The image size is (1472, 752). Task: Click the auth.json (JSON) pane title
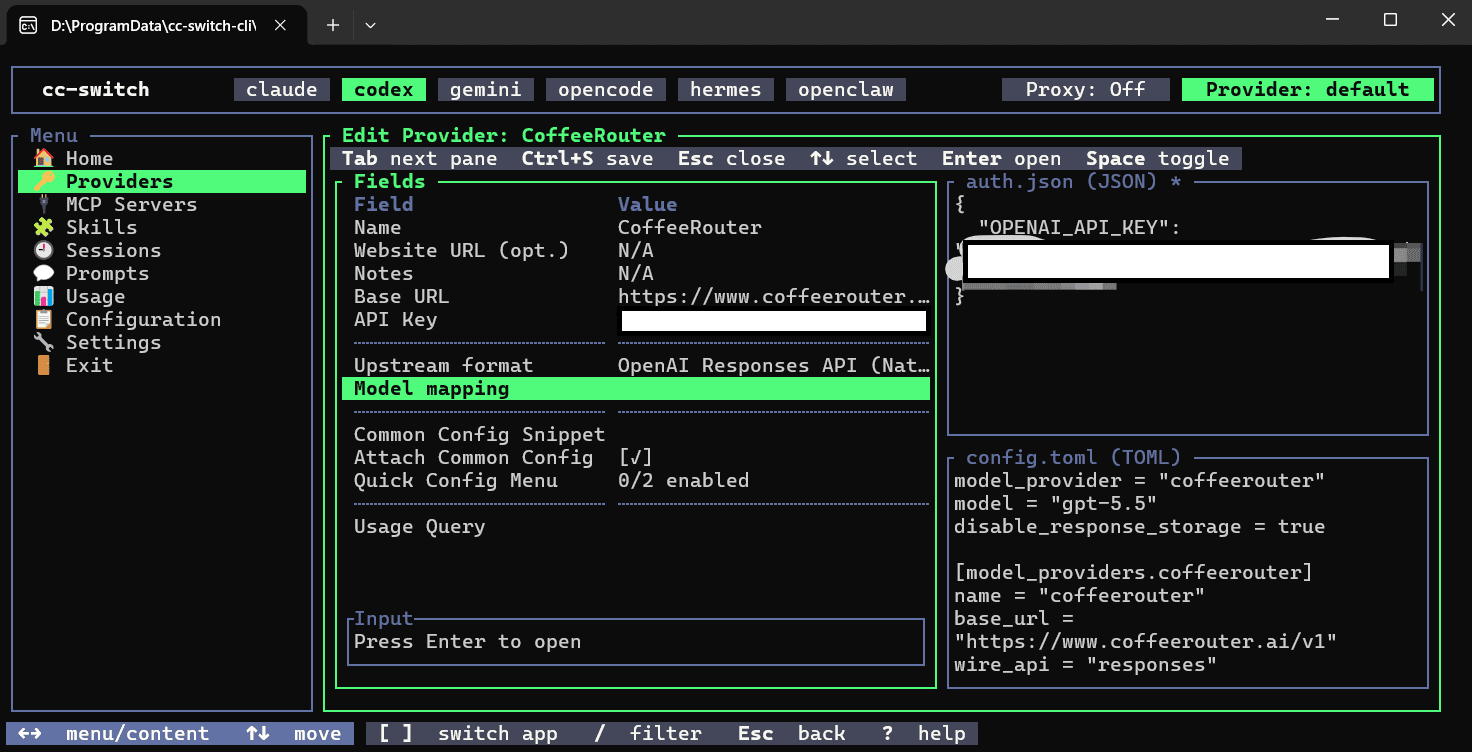pyautogui.click(x=1076, y=181)
